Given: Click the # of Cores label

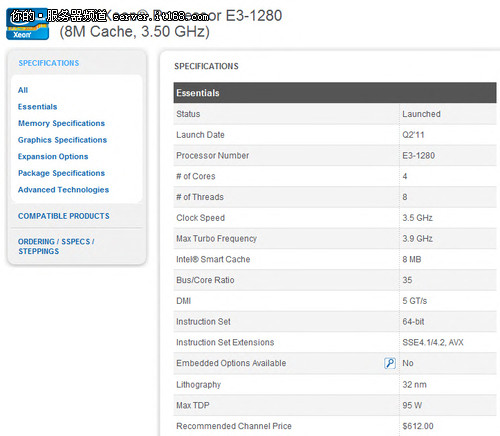Looking at the screenshot, I should 196,176.
